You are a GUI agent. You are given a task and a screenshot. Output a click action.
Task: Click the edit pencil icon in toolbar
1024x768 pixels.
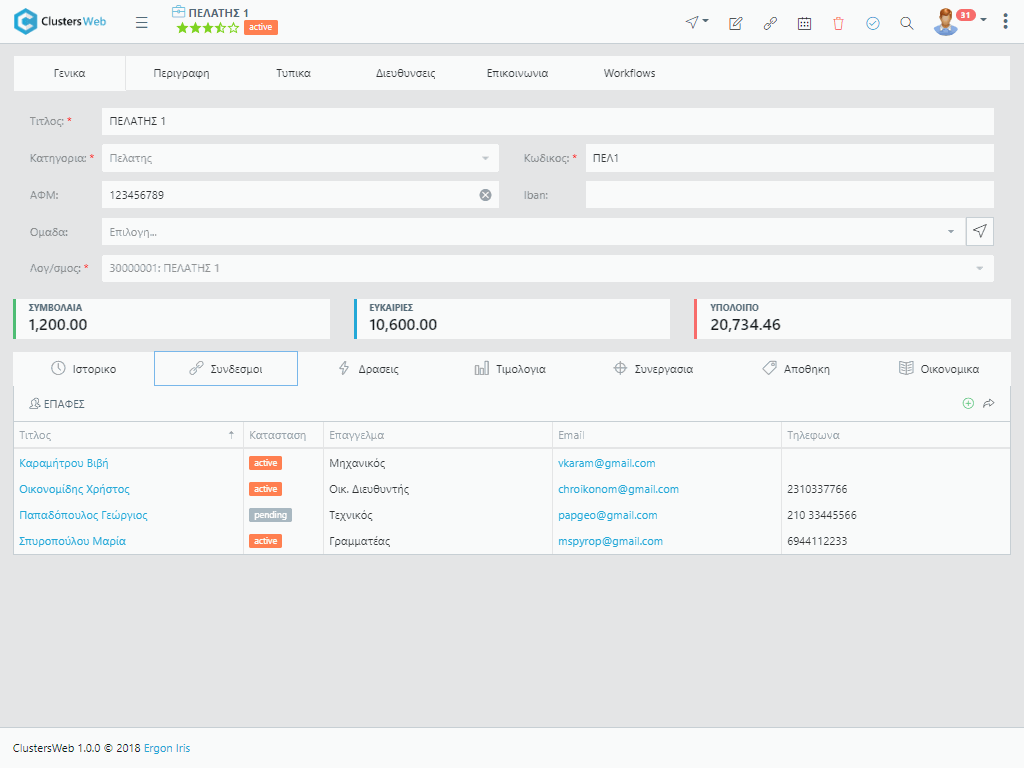coord(736,23)
